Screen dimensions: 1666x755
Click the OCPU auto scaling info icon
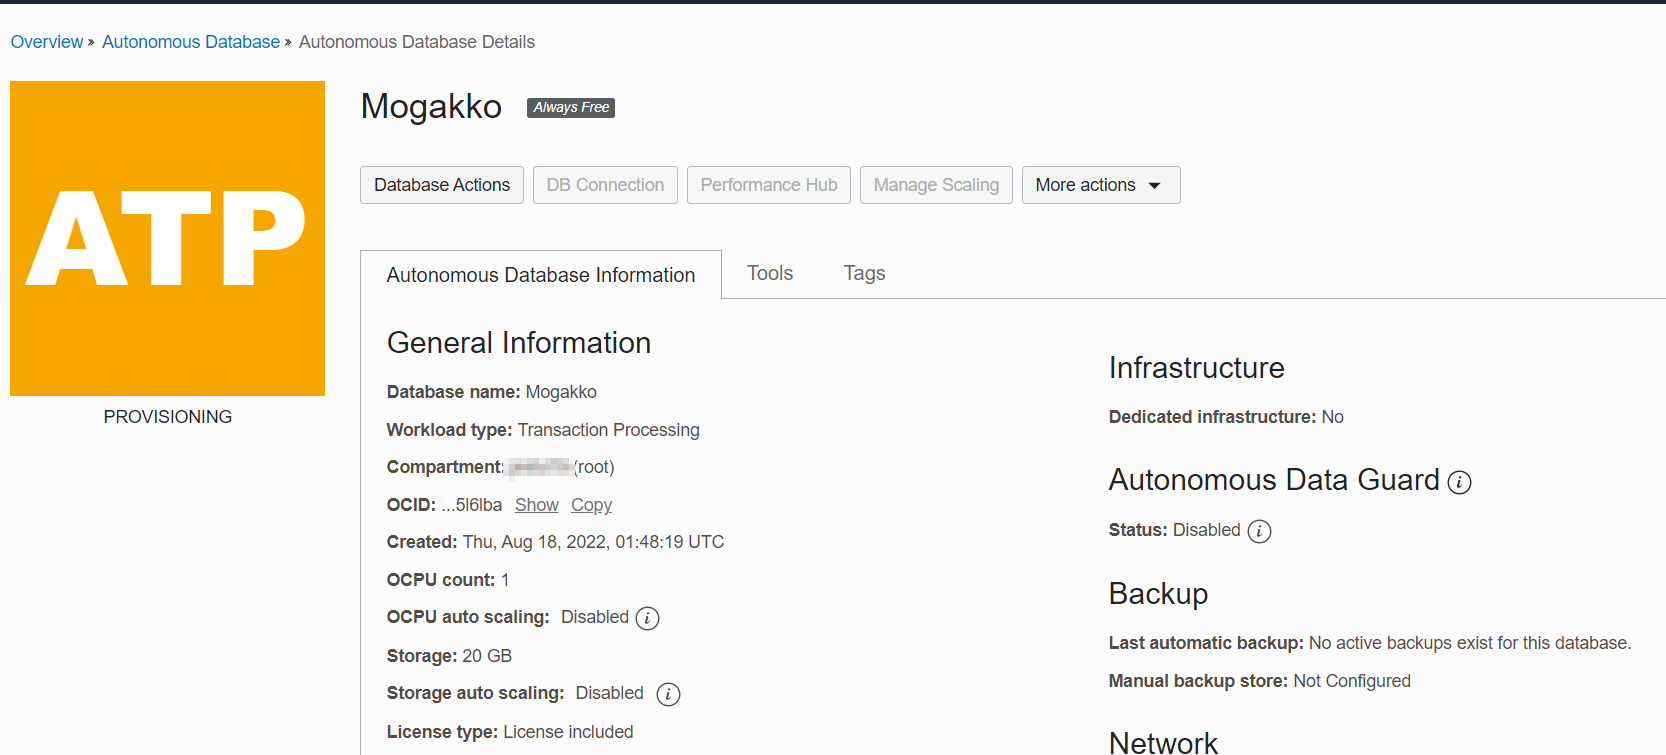(x=647, y=619)
